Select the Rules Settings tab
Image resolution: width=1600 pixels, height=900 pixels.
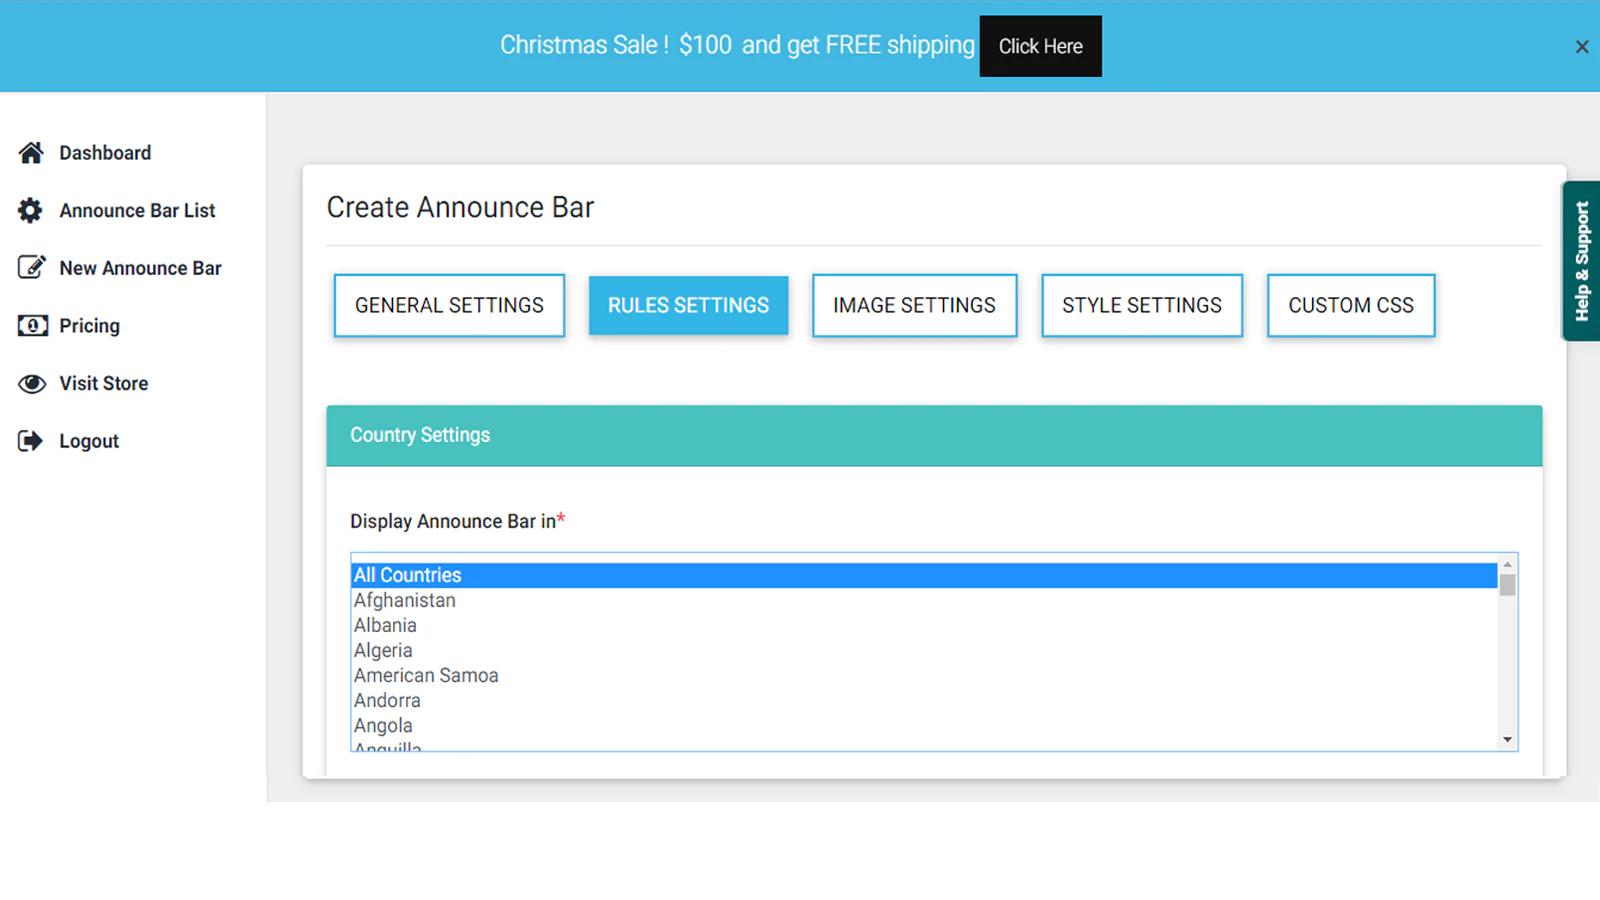click(x=688, y=306)
